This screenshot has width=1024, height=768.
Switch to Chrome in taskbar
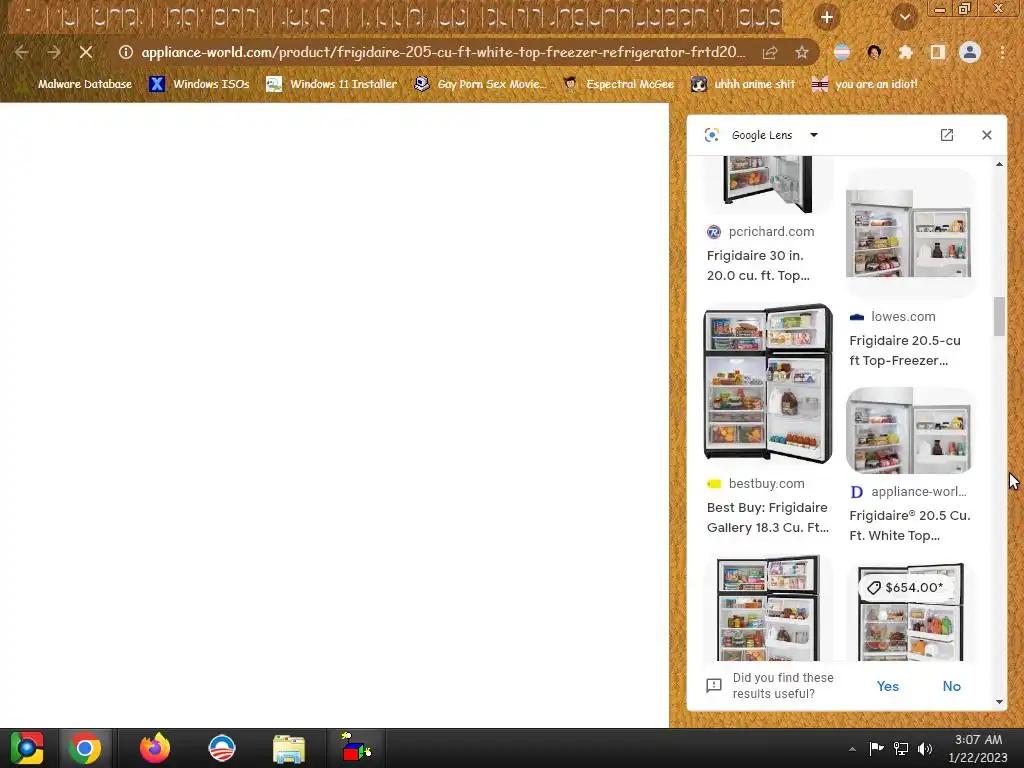pos(84,748)
